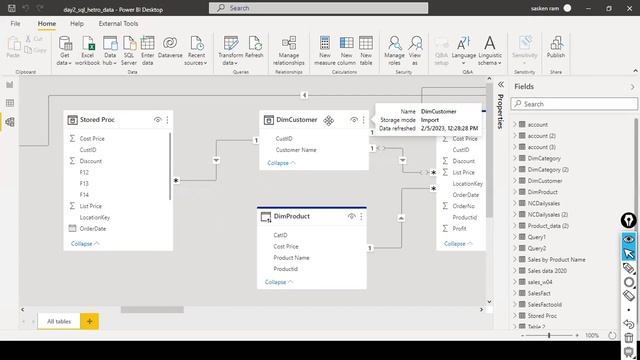Collapse the Stored Proc table card
Viewport: 640px width, 360px height.
coord(85,244)
